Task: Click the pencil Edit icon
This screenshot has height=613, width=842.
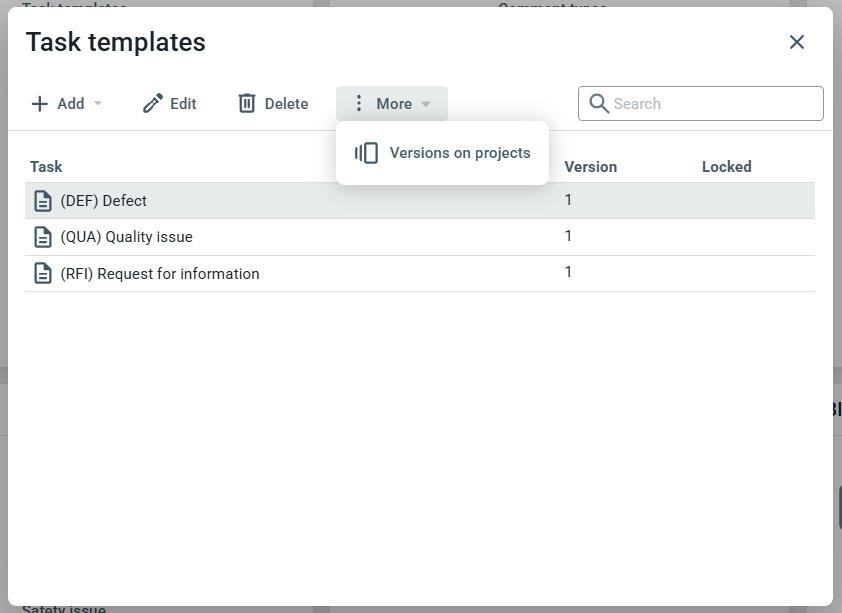Action: (x=153, y=104)
